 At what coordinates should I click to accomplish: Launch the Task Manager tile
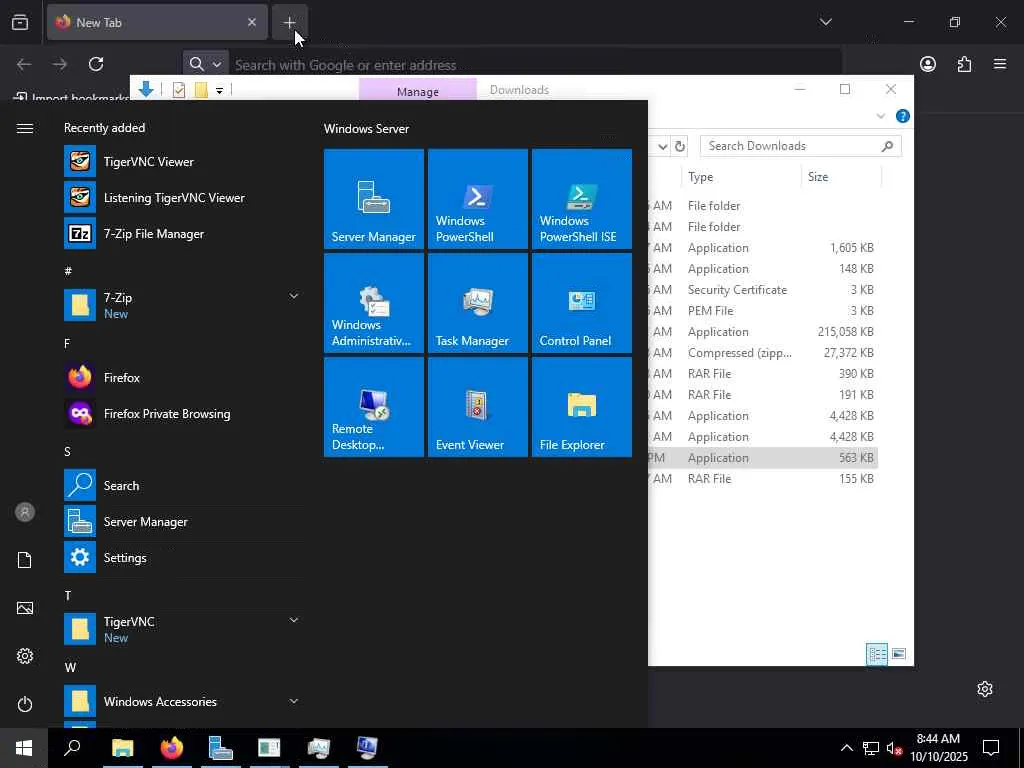click(477, 302)
